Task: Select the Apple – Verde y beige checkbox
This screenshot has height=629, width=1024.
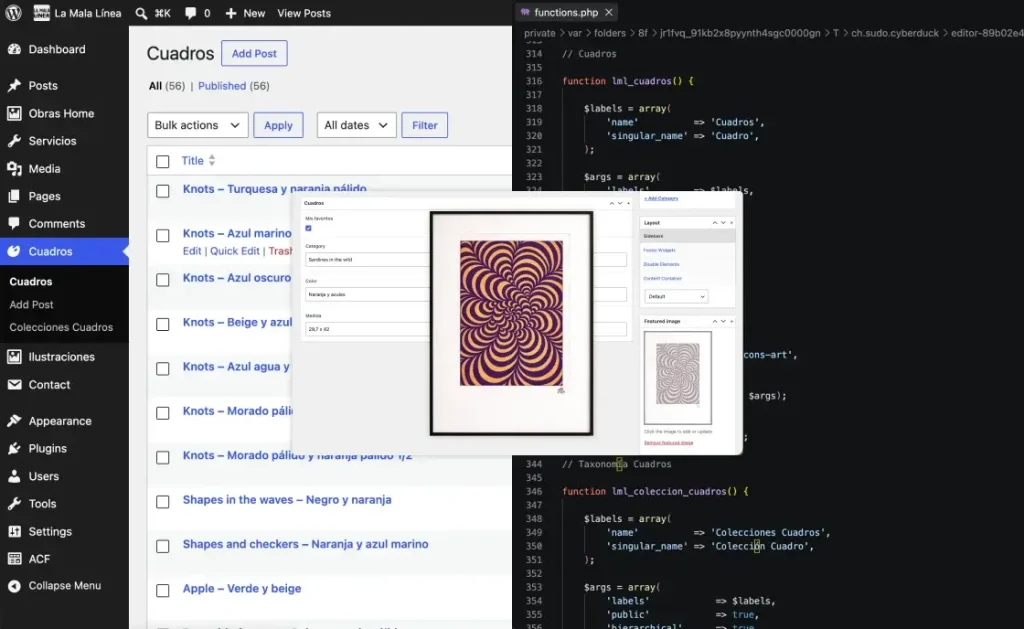Action: [x=163, y=590]
